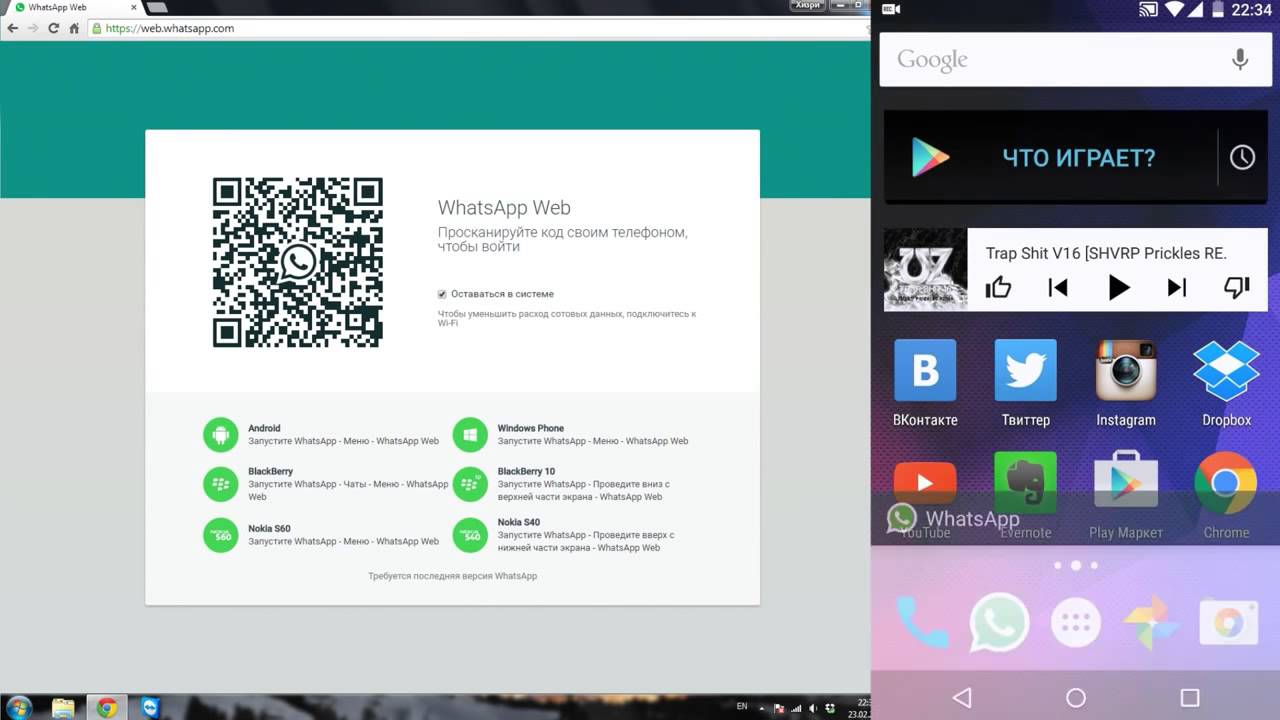
Task: Dislike the track with thumbs down
Action: tap(1237, 288)
